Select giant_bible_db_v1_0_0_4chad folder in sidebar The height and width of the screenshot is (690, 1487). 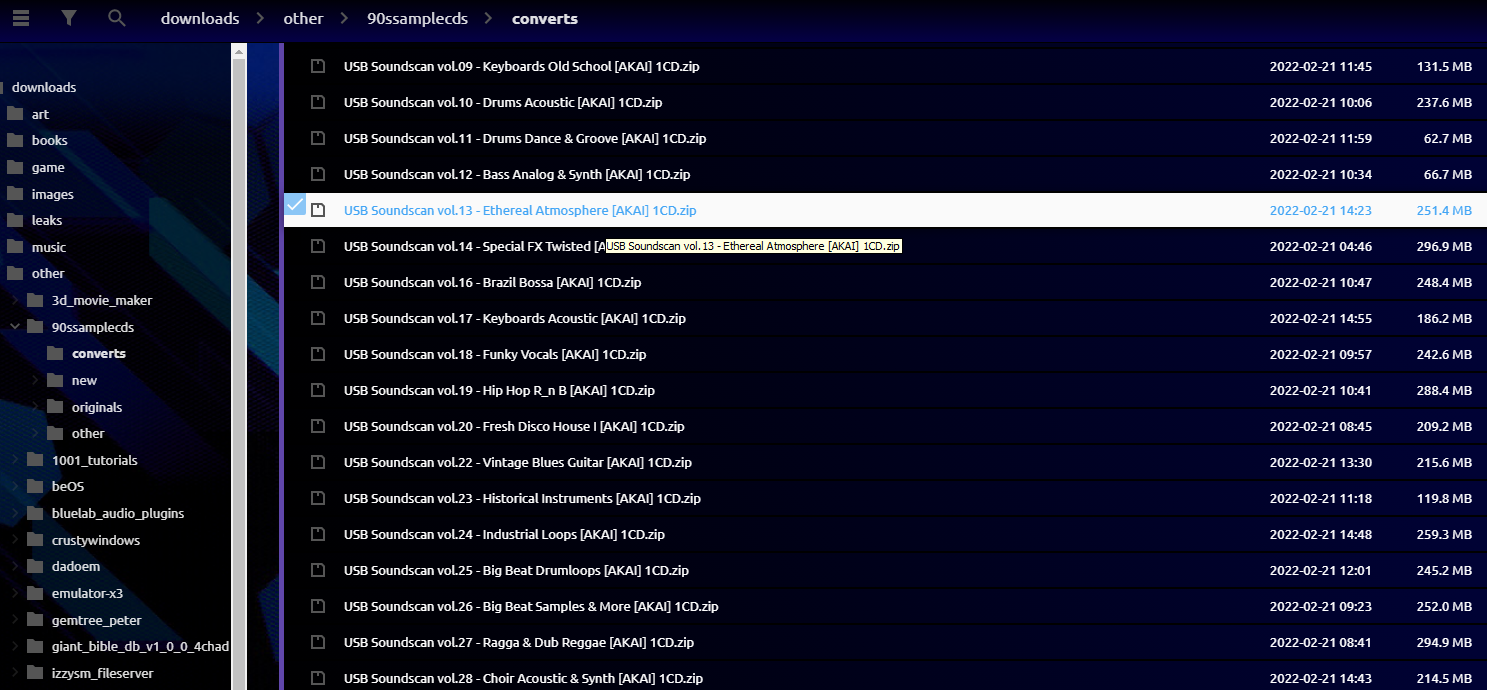click(x=140, y=646)
